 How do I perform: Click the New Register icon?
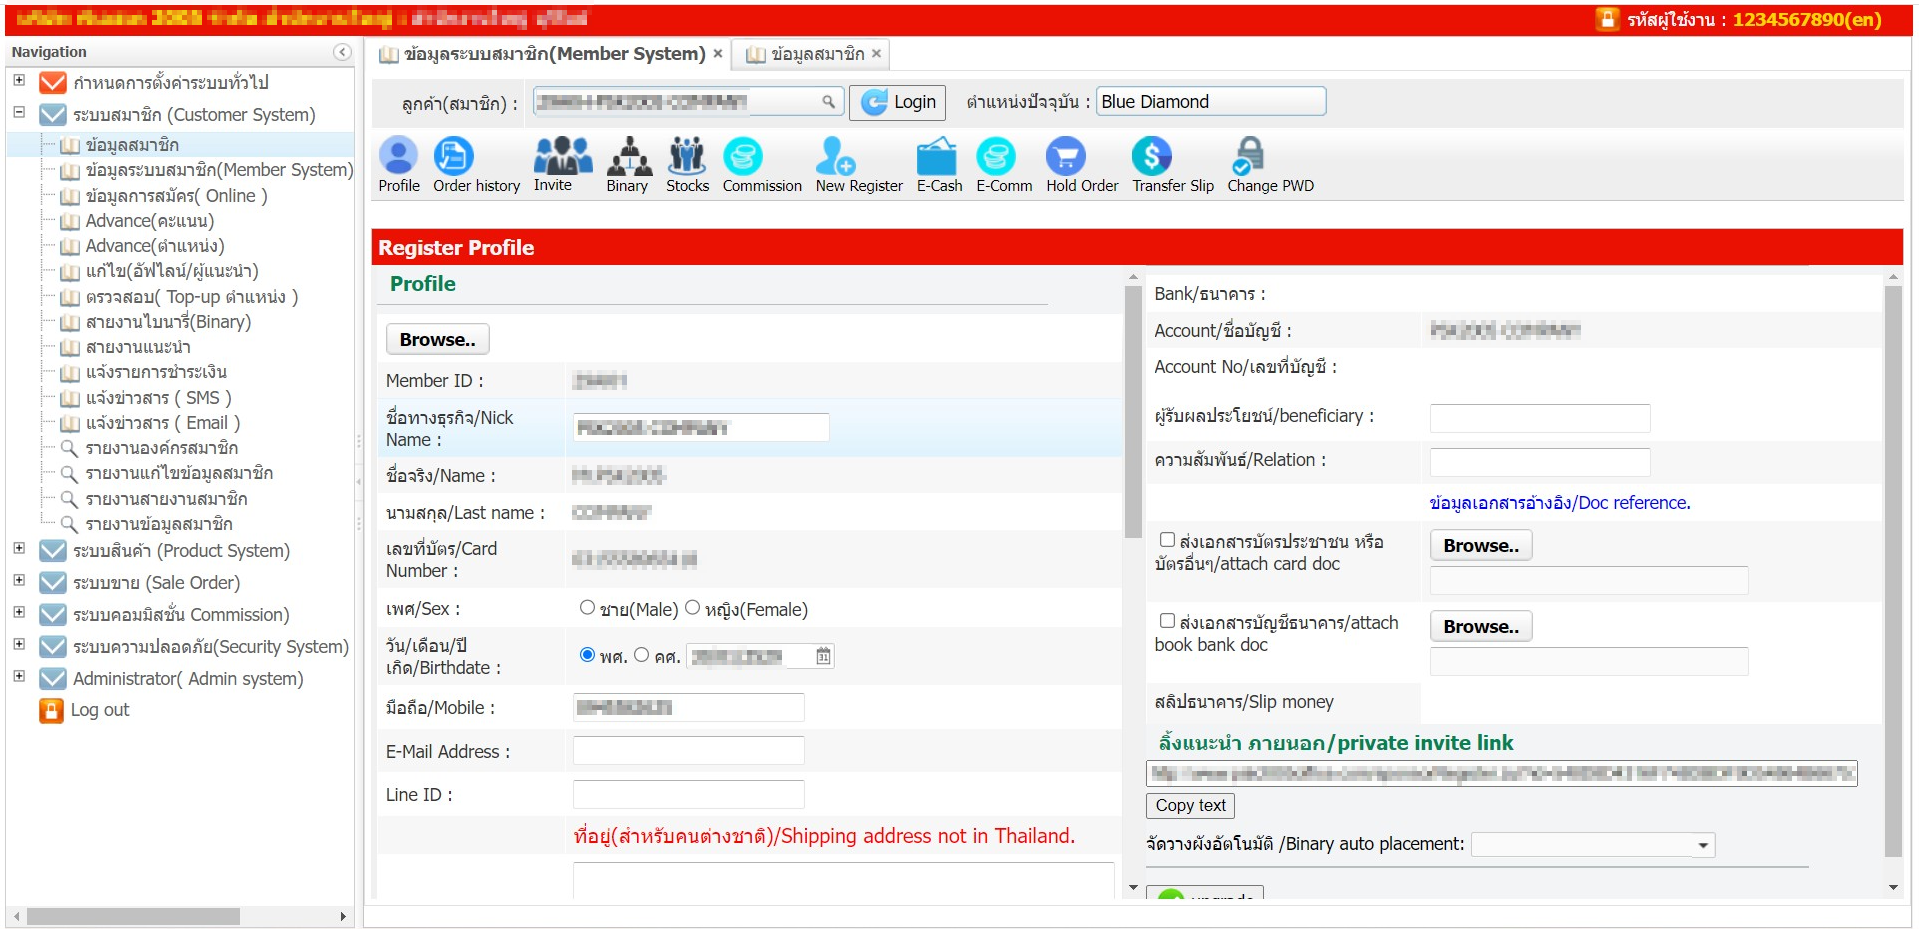tap(835, 157)
